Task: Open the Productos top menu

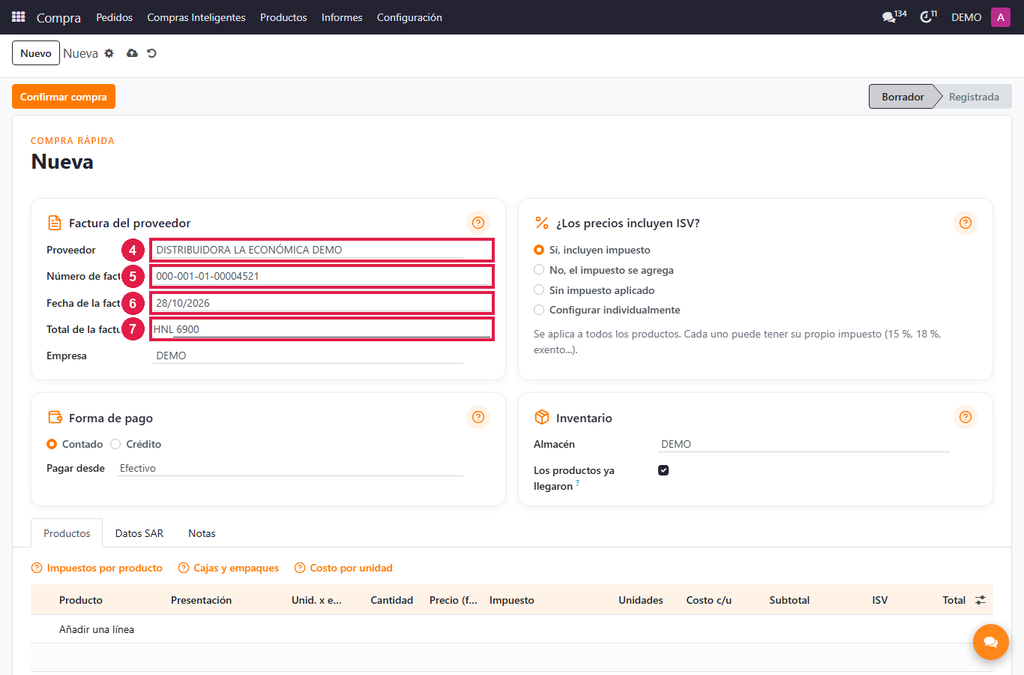Action: click(x=283, y=17)
